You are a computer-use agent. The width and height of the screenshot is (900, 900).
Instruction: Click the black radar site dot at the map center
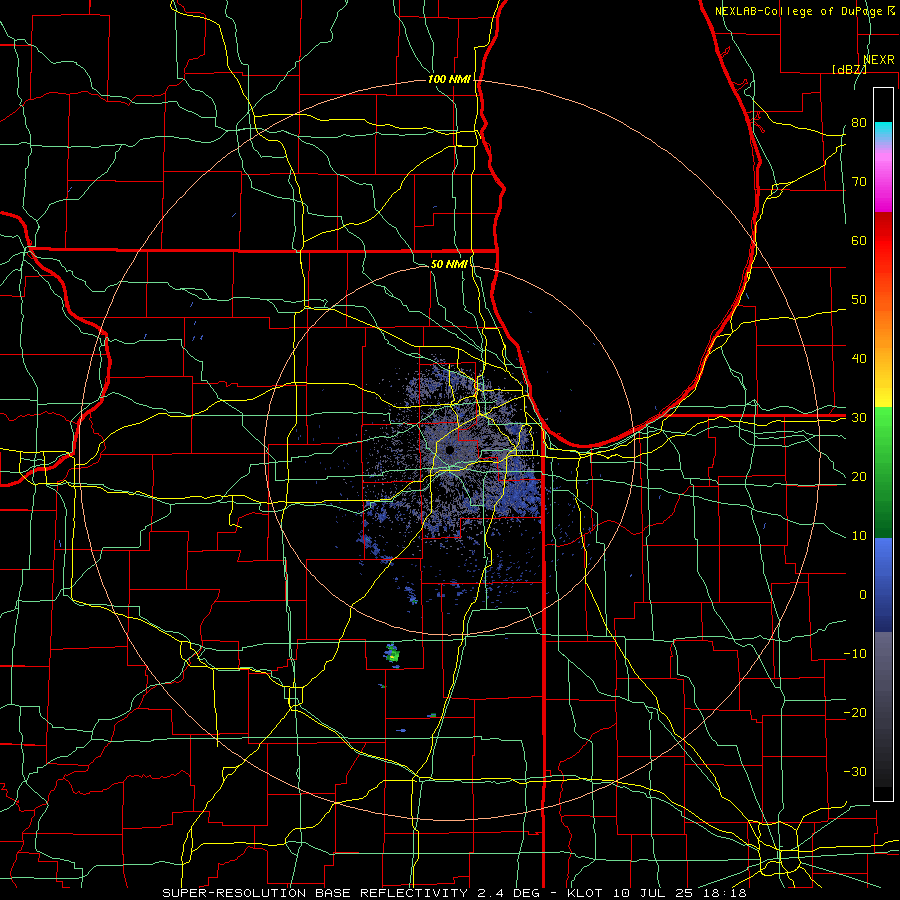click(450, 450)
